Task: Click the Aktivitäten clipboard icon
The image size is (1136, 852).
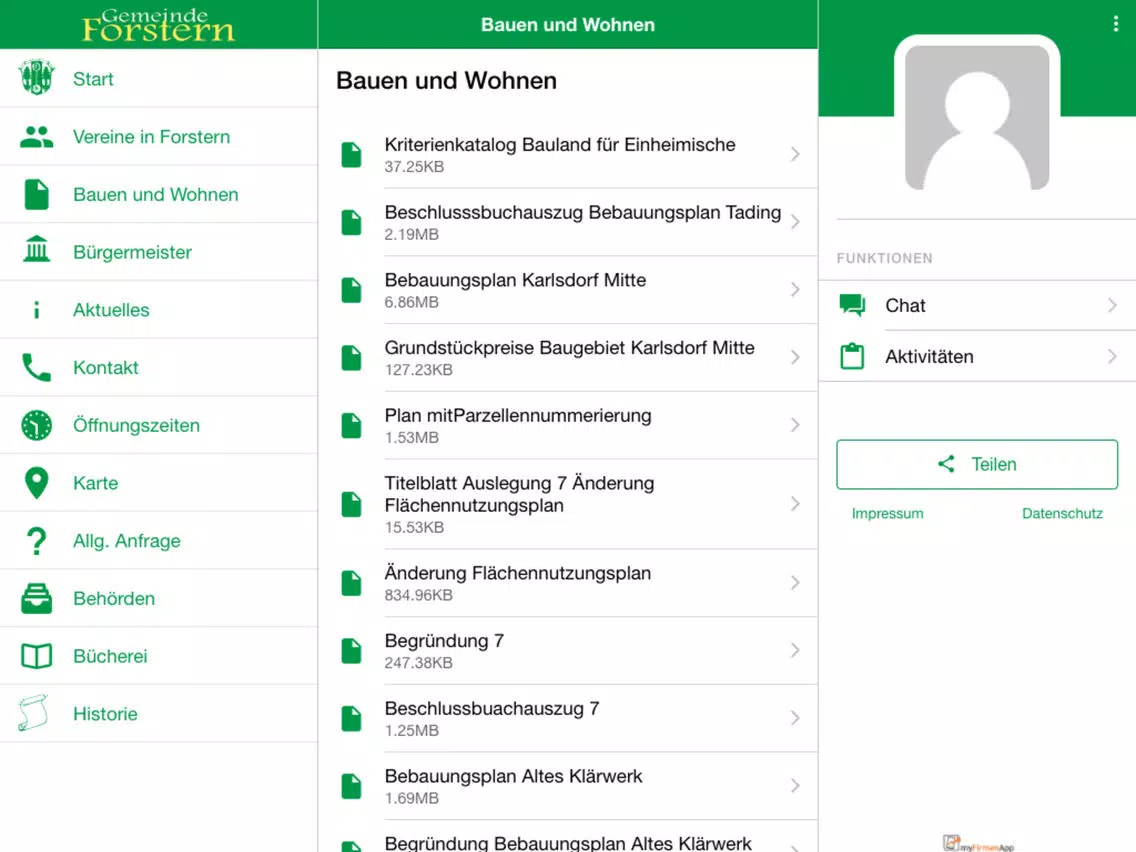Action: pos(852,356)
